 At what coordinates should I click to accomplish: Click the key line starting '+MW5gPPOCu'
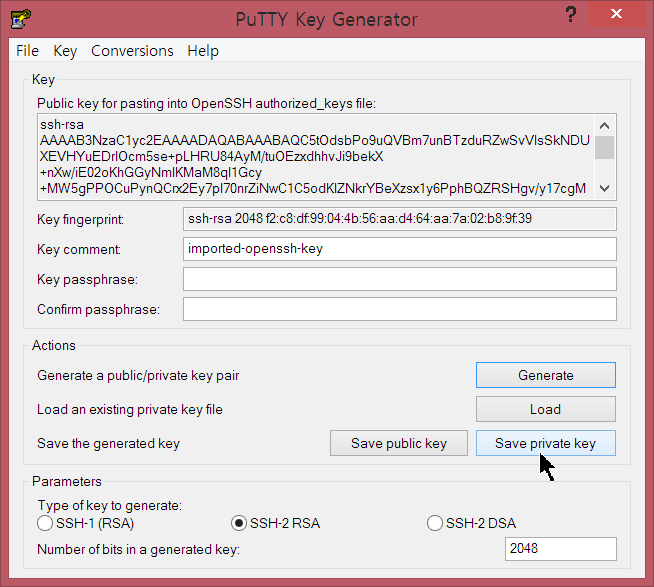click(313, 189)
